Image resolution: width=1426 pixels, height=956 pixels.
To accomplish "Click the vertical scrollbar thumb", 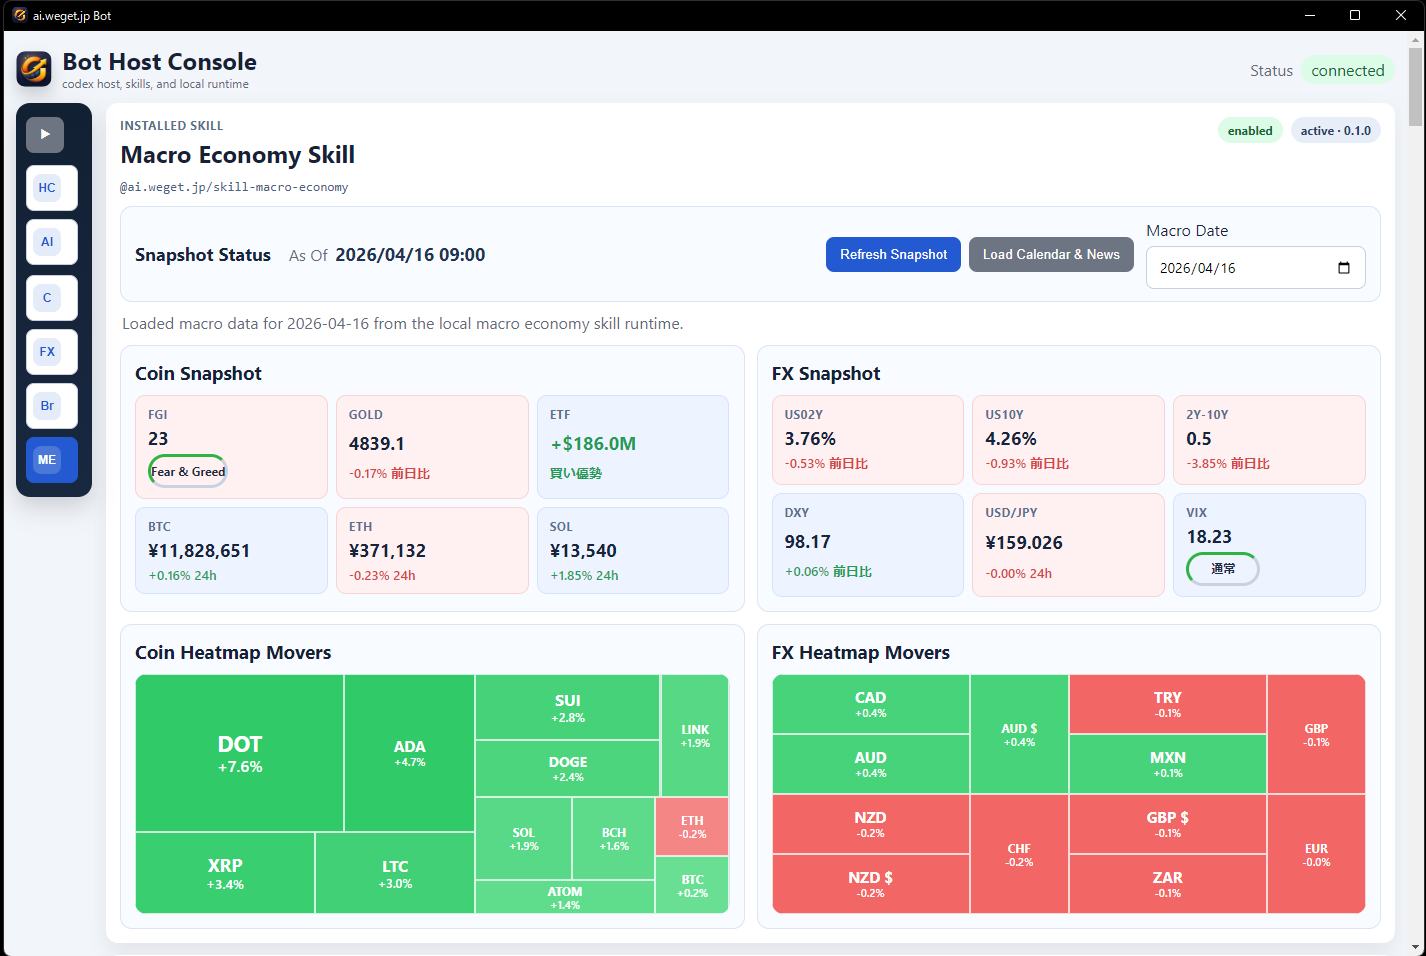I will pos(1415,86).
